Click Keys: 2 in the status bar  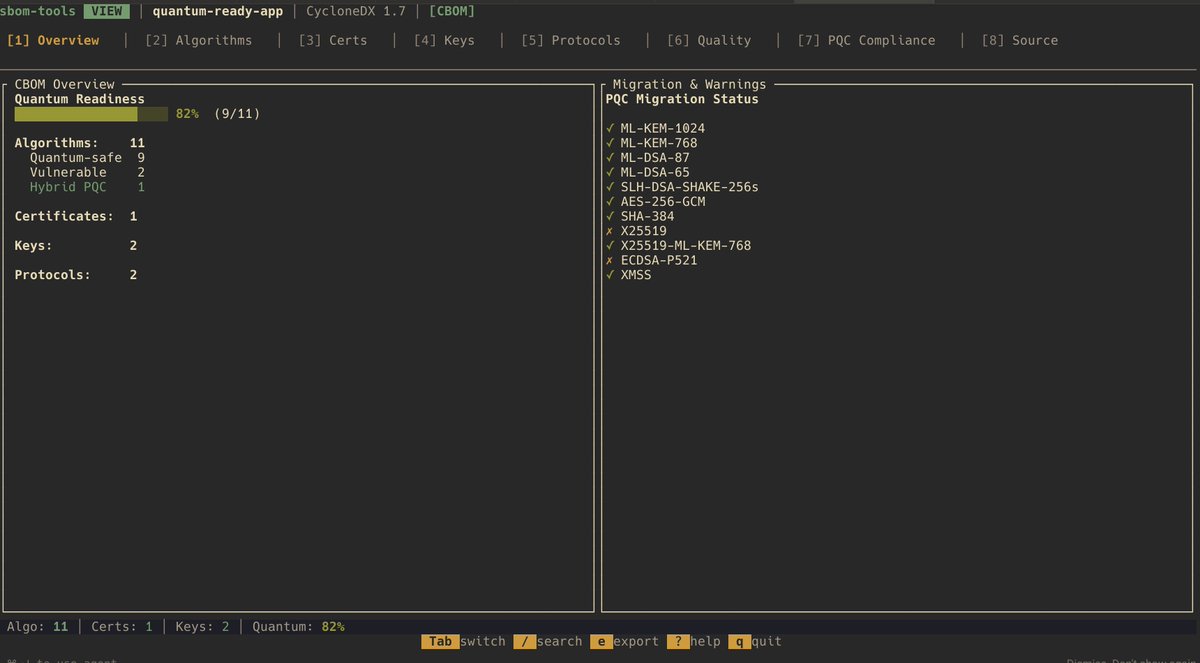pyautogui.click(x=202, y=626)
